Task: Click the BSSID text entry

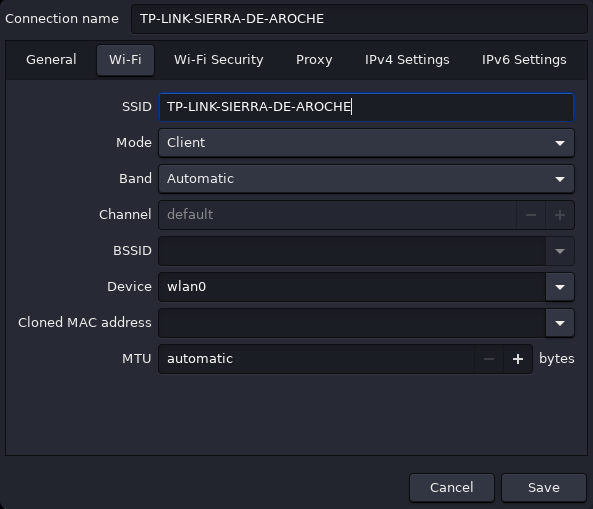Action: (352, 251)
